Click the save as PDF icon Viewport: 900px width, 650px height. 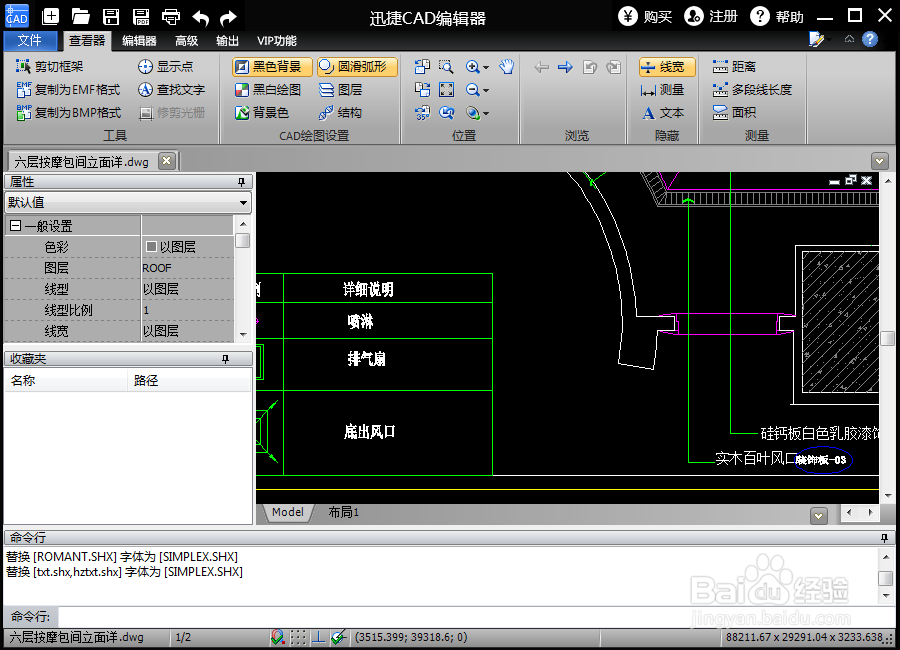point(141,16)
